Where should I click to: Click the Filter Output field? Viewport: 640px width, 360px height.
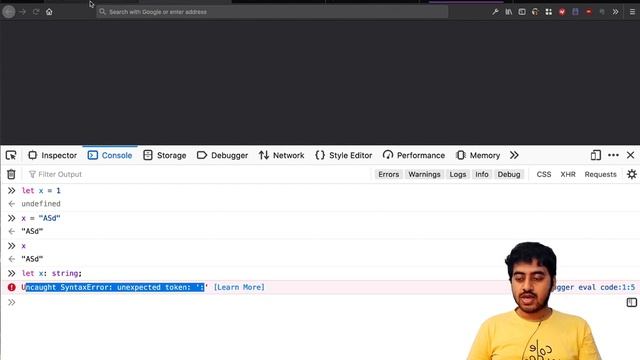196,174
